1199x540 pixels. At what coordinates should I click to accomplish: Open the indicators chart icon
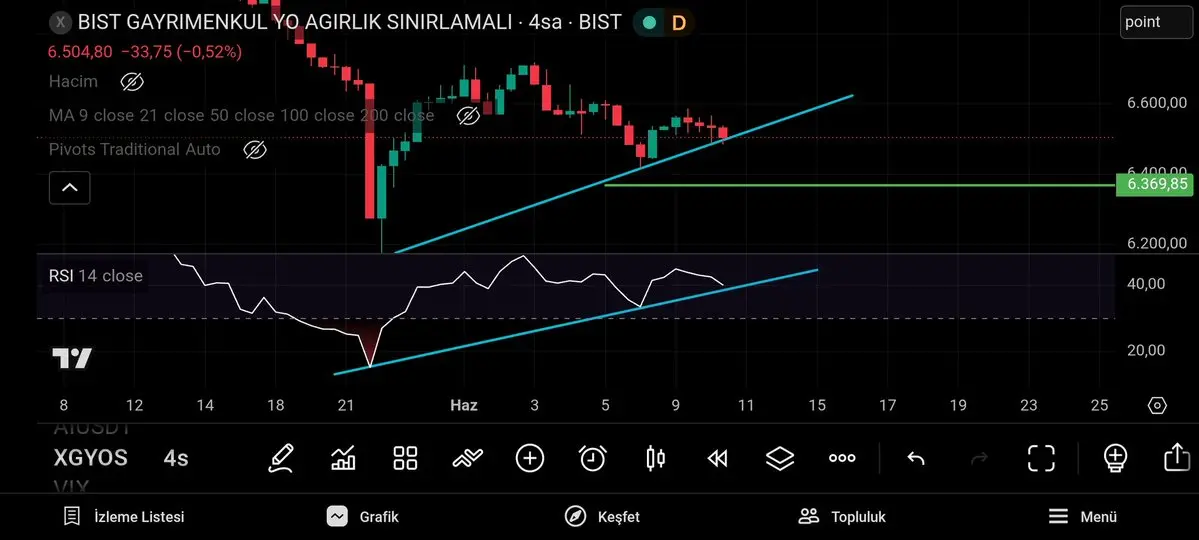coord(343,458)
